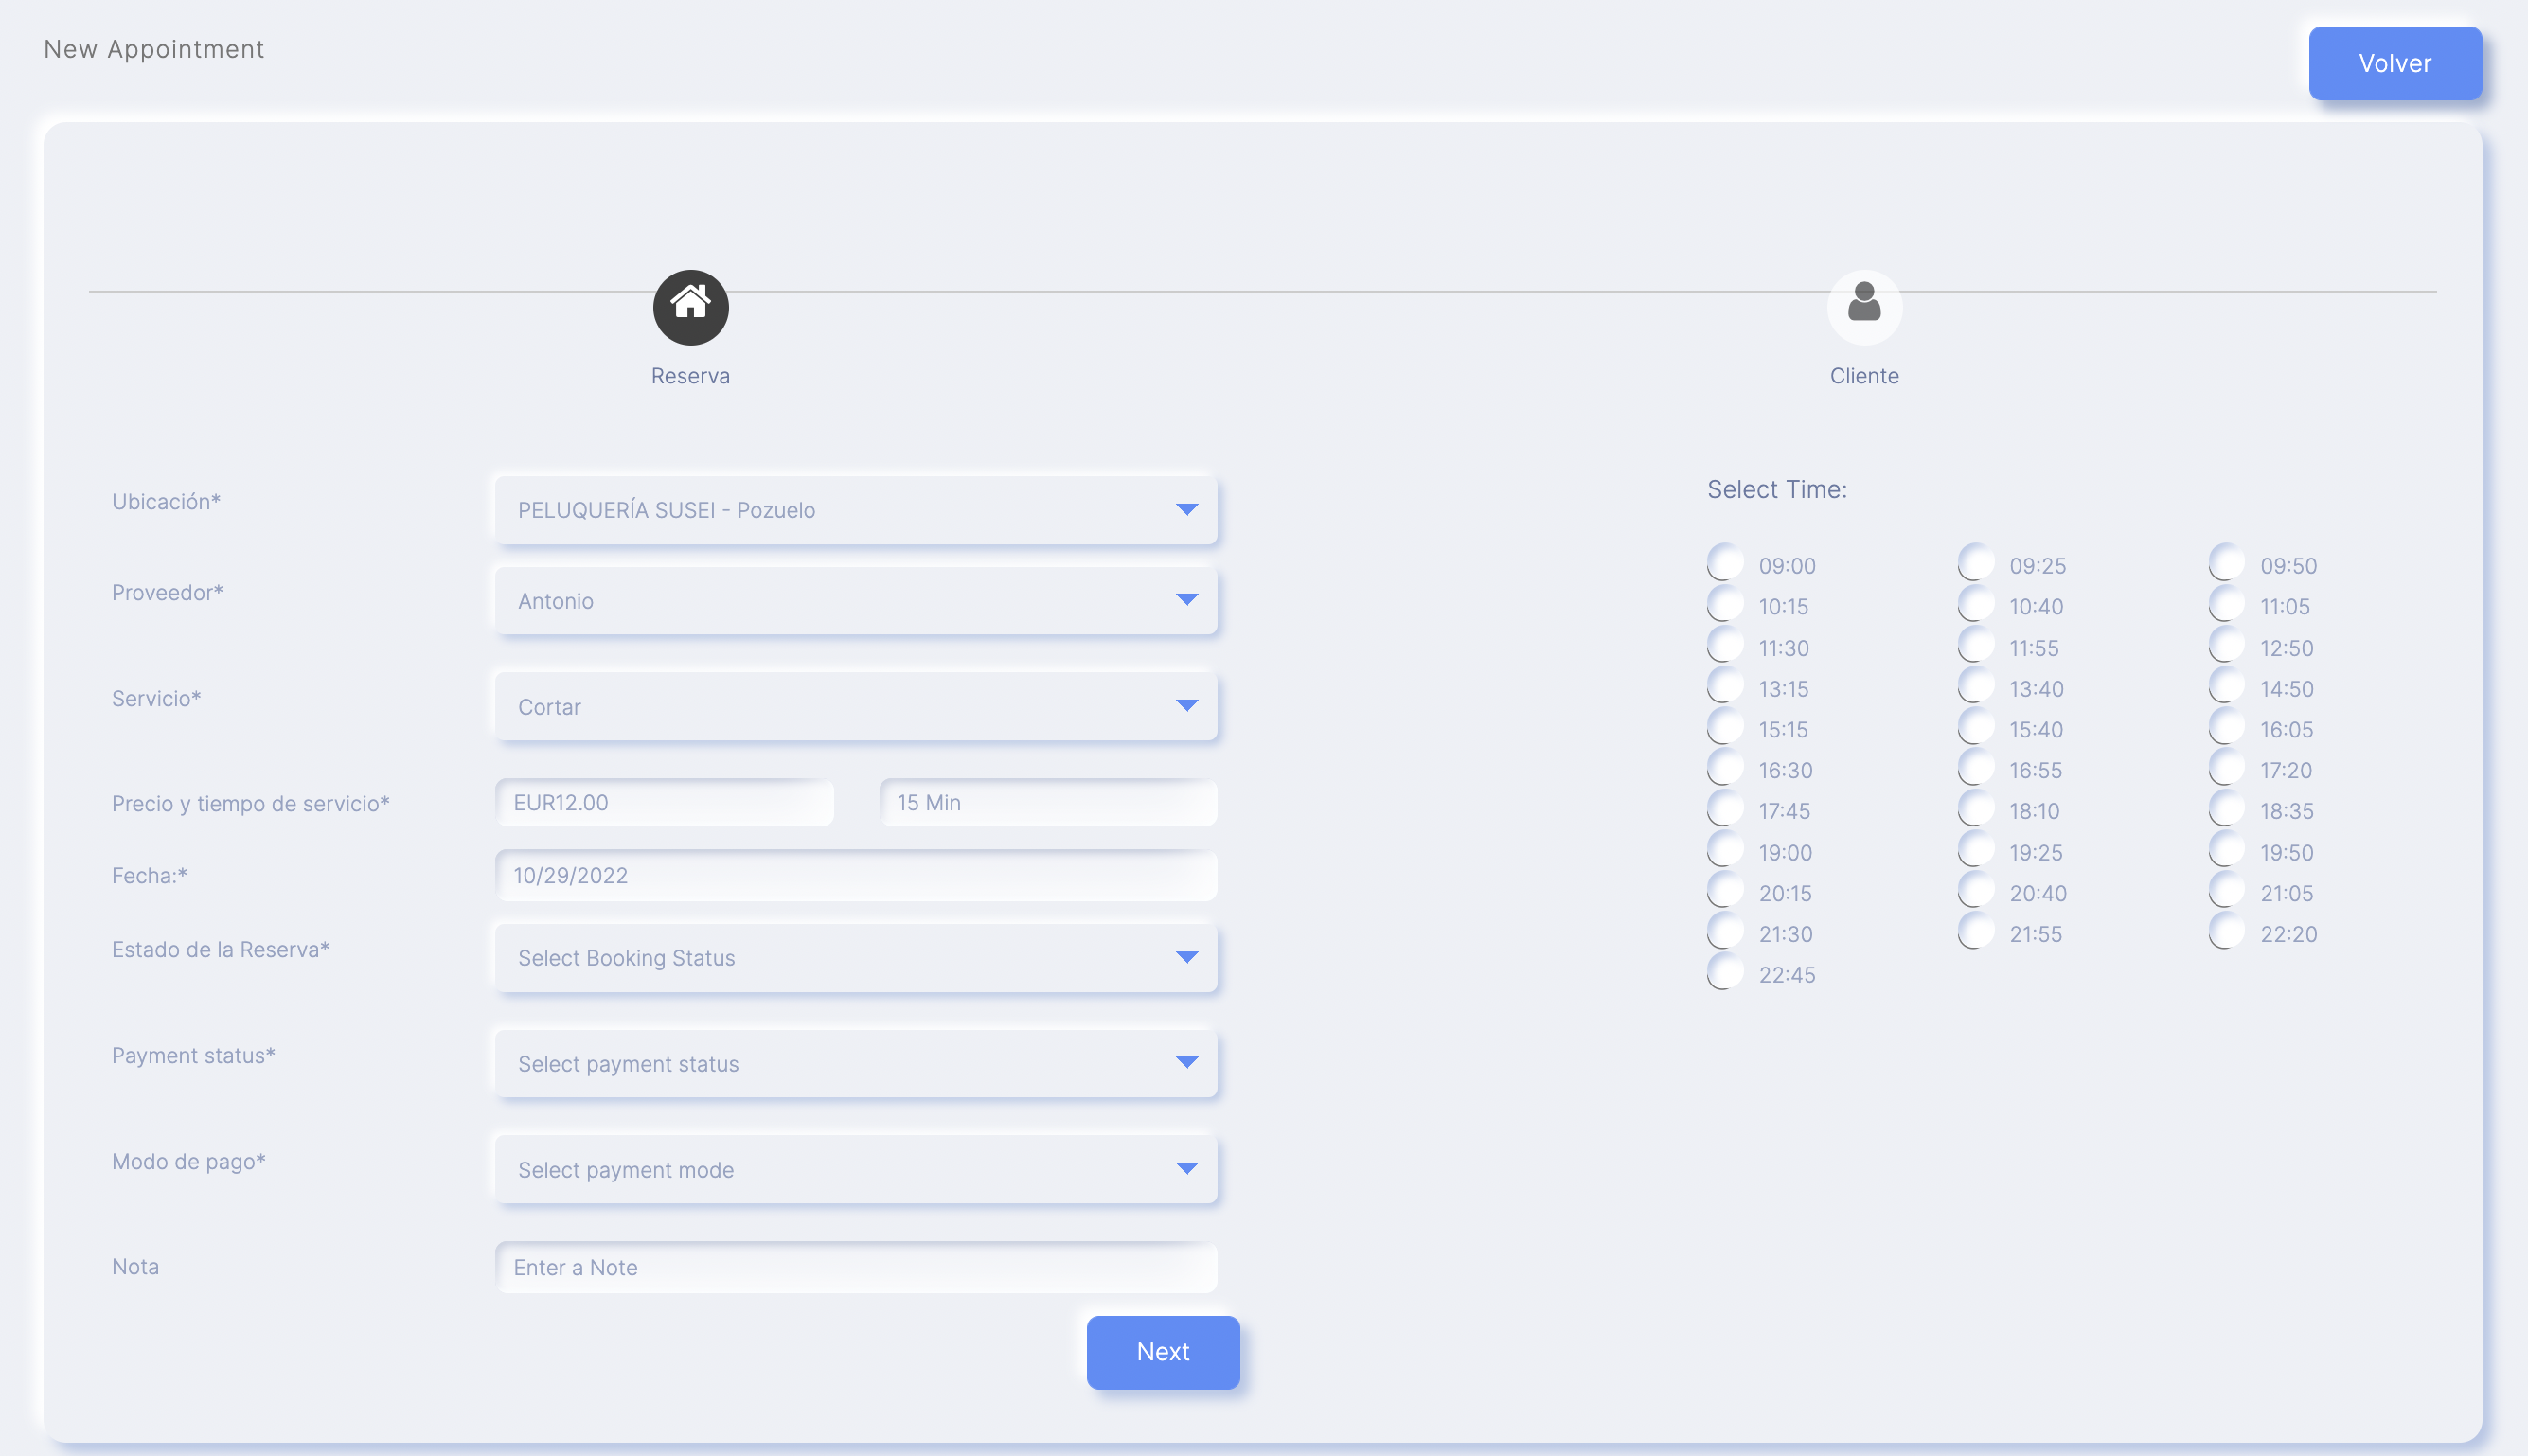Expand the Servicio dropdown showing Cortar
2528x1456 pixels.
tap(856, 706)
